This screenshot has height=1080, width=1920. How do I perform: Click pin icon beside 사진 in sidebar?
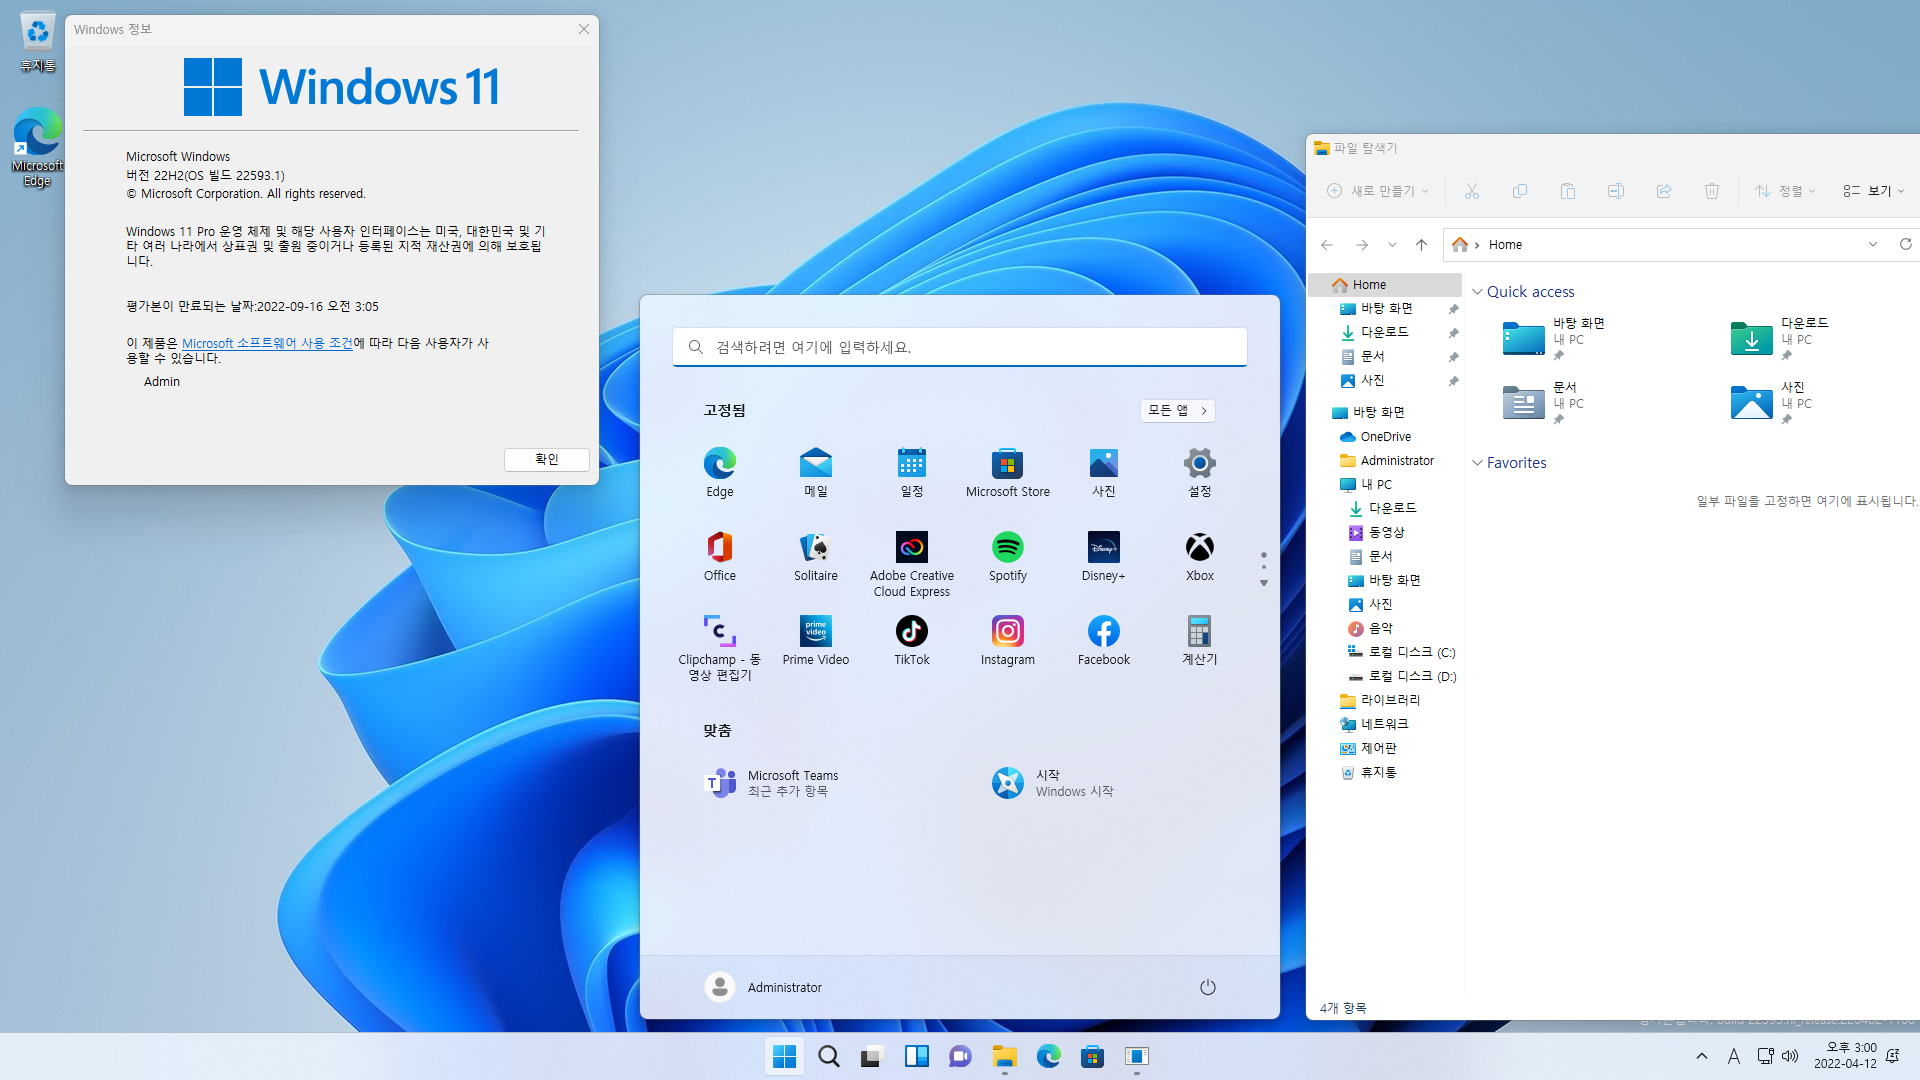pos(1453,381)
